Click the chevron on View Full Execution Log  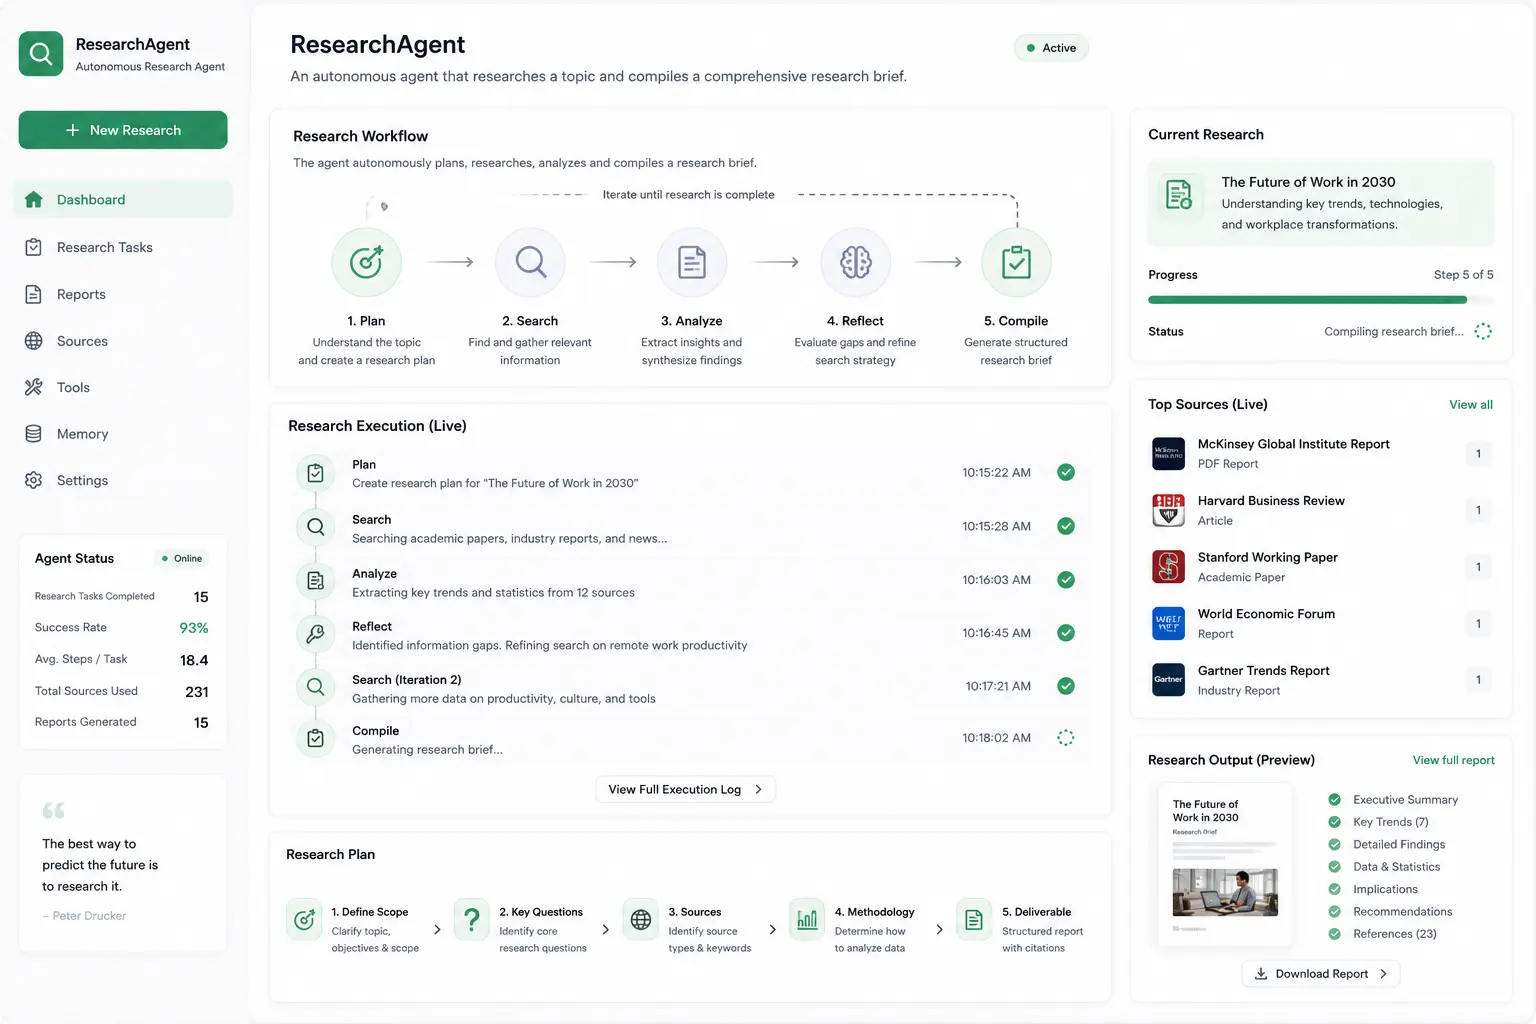point(758,789)
